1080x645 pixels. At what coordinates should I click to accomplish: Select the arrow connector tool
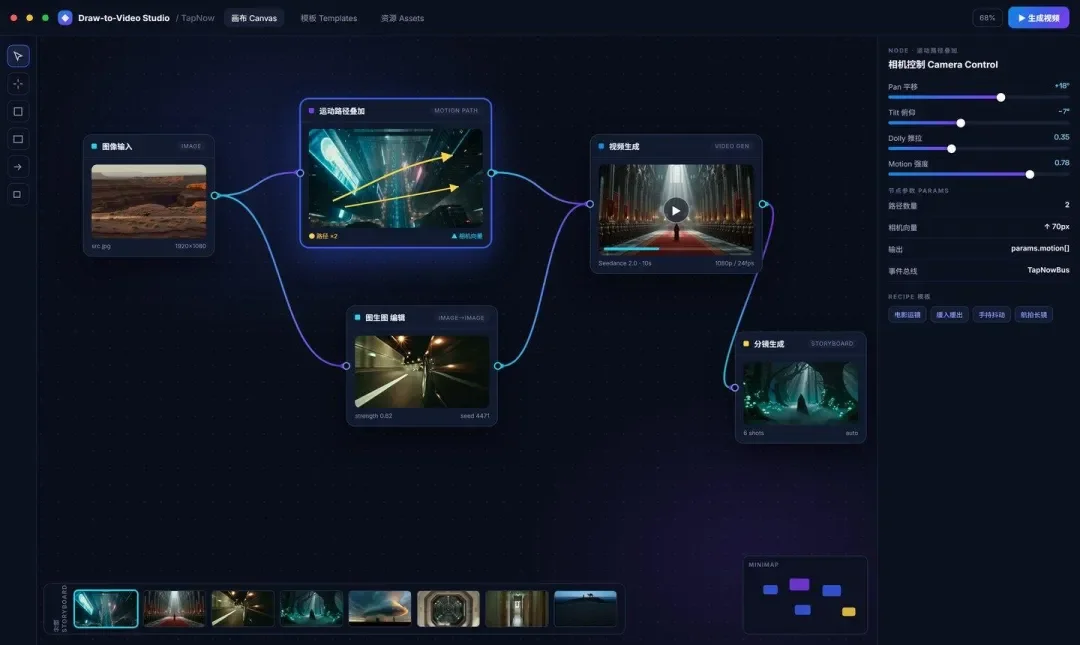click(x=18, y=167)
